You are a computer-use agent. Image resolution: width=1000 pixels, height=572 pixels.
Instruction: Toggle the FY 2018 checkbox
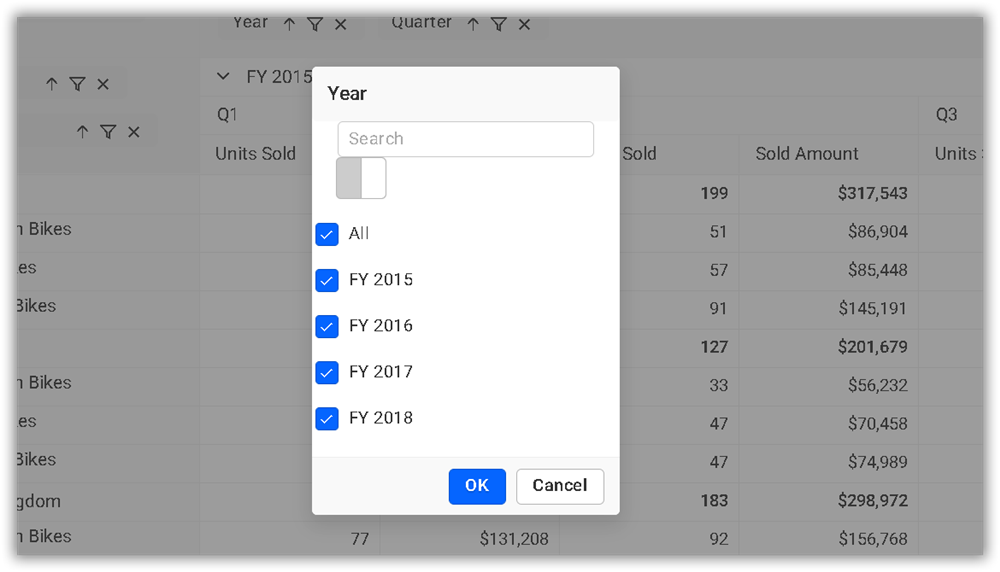click(327, 418)
